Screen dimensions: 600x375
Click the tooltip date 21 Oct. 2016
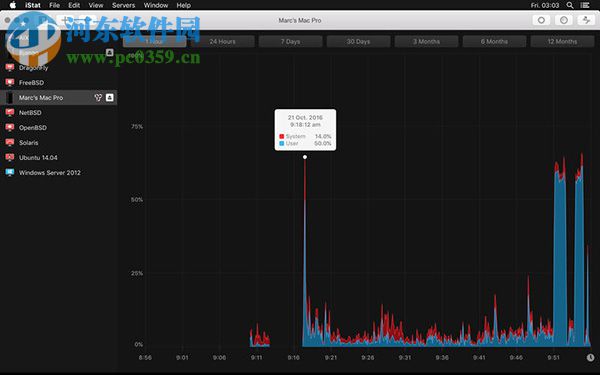tap(305, 117)
